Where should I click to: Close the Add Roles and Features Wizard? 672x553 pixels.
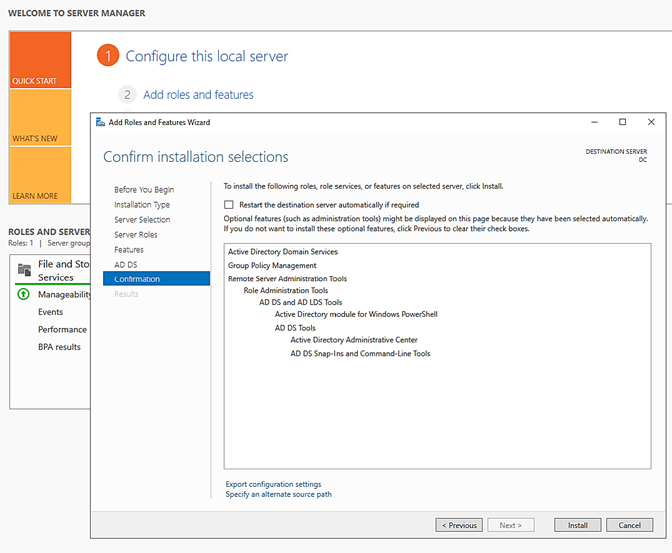pos(649,122)
